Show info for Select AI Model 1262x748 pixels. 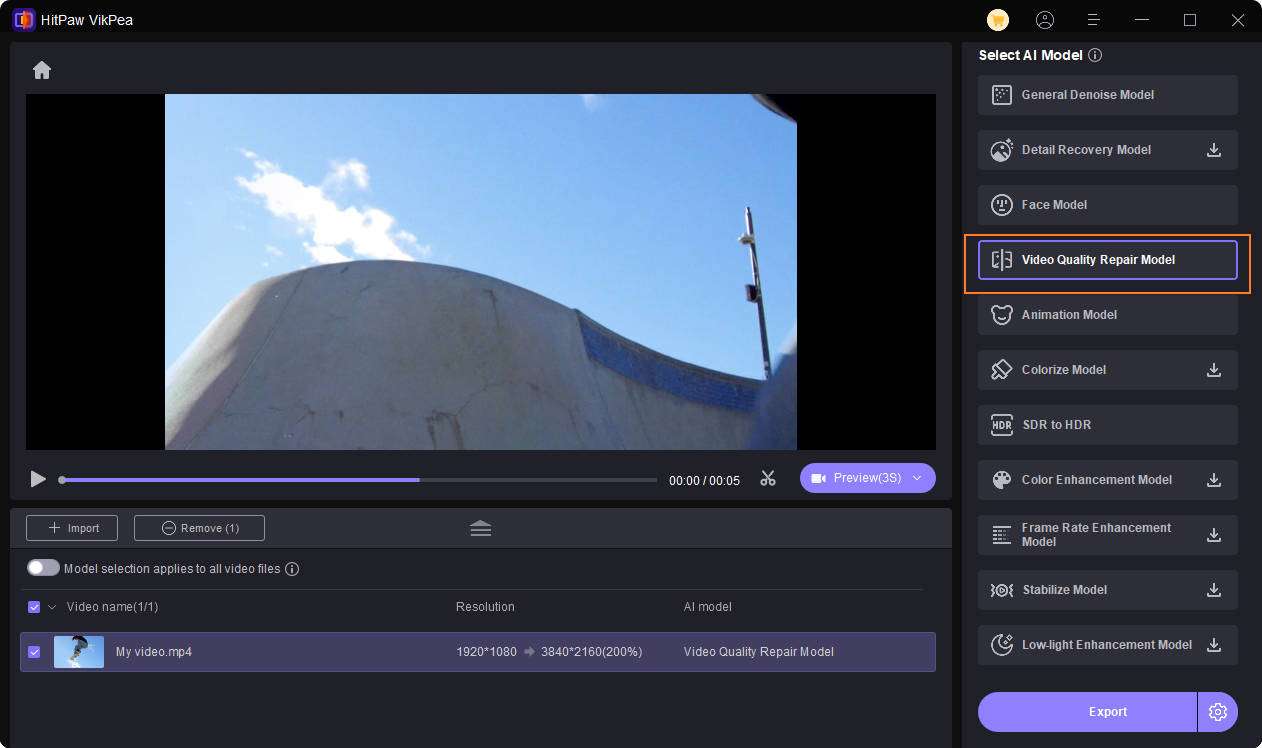[1095, 55]
